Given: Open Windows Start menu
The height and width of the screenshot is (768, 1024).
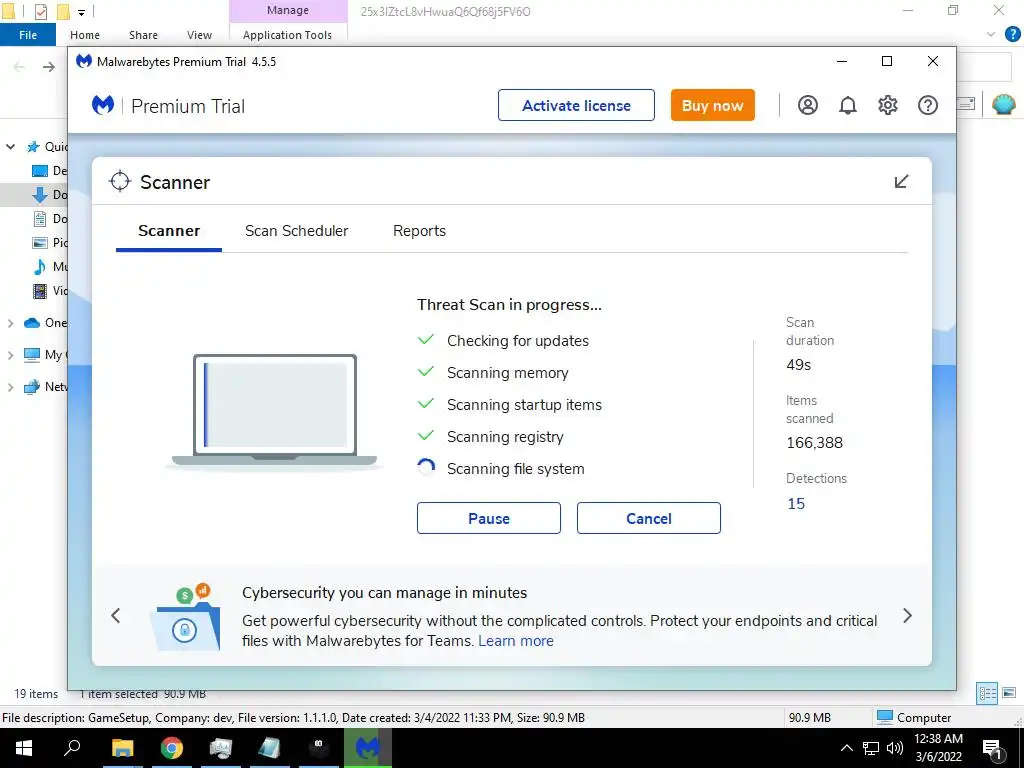Looking at the screenshot, I should [x=24, y=748].
